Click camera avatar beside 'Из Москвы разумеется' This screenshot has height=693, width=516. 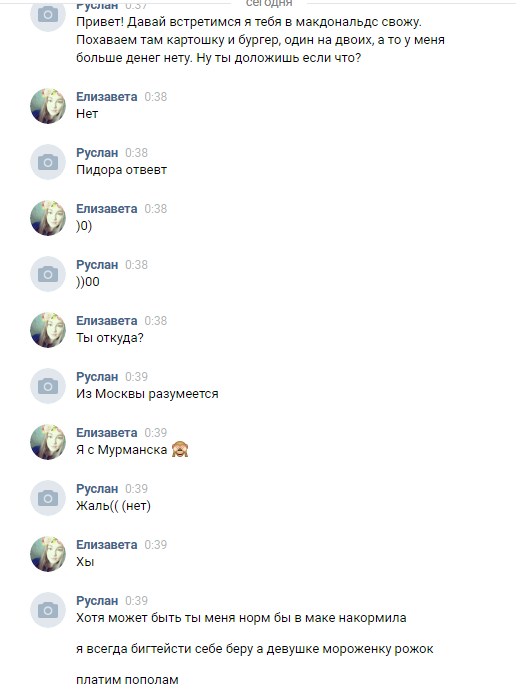pos(48,386)
